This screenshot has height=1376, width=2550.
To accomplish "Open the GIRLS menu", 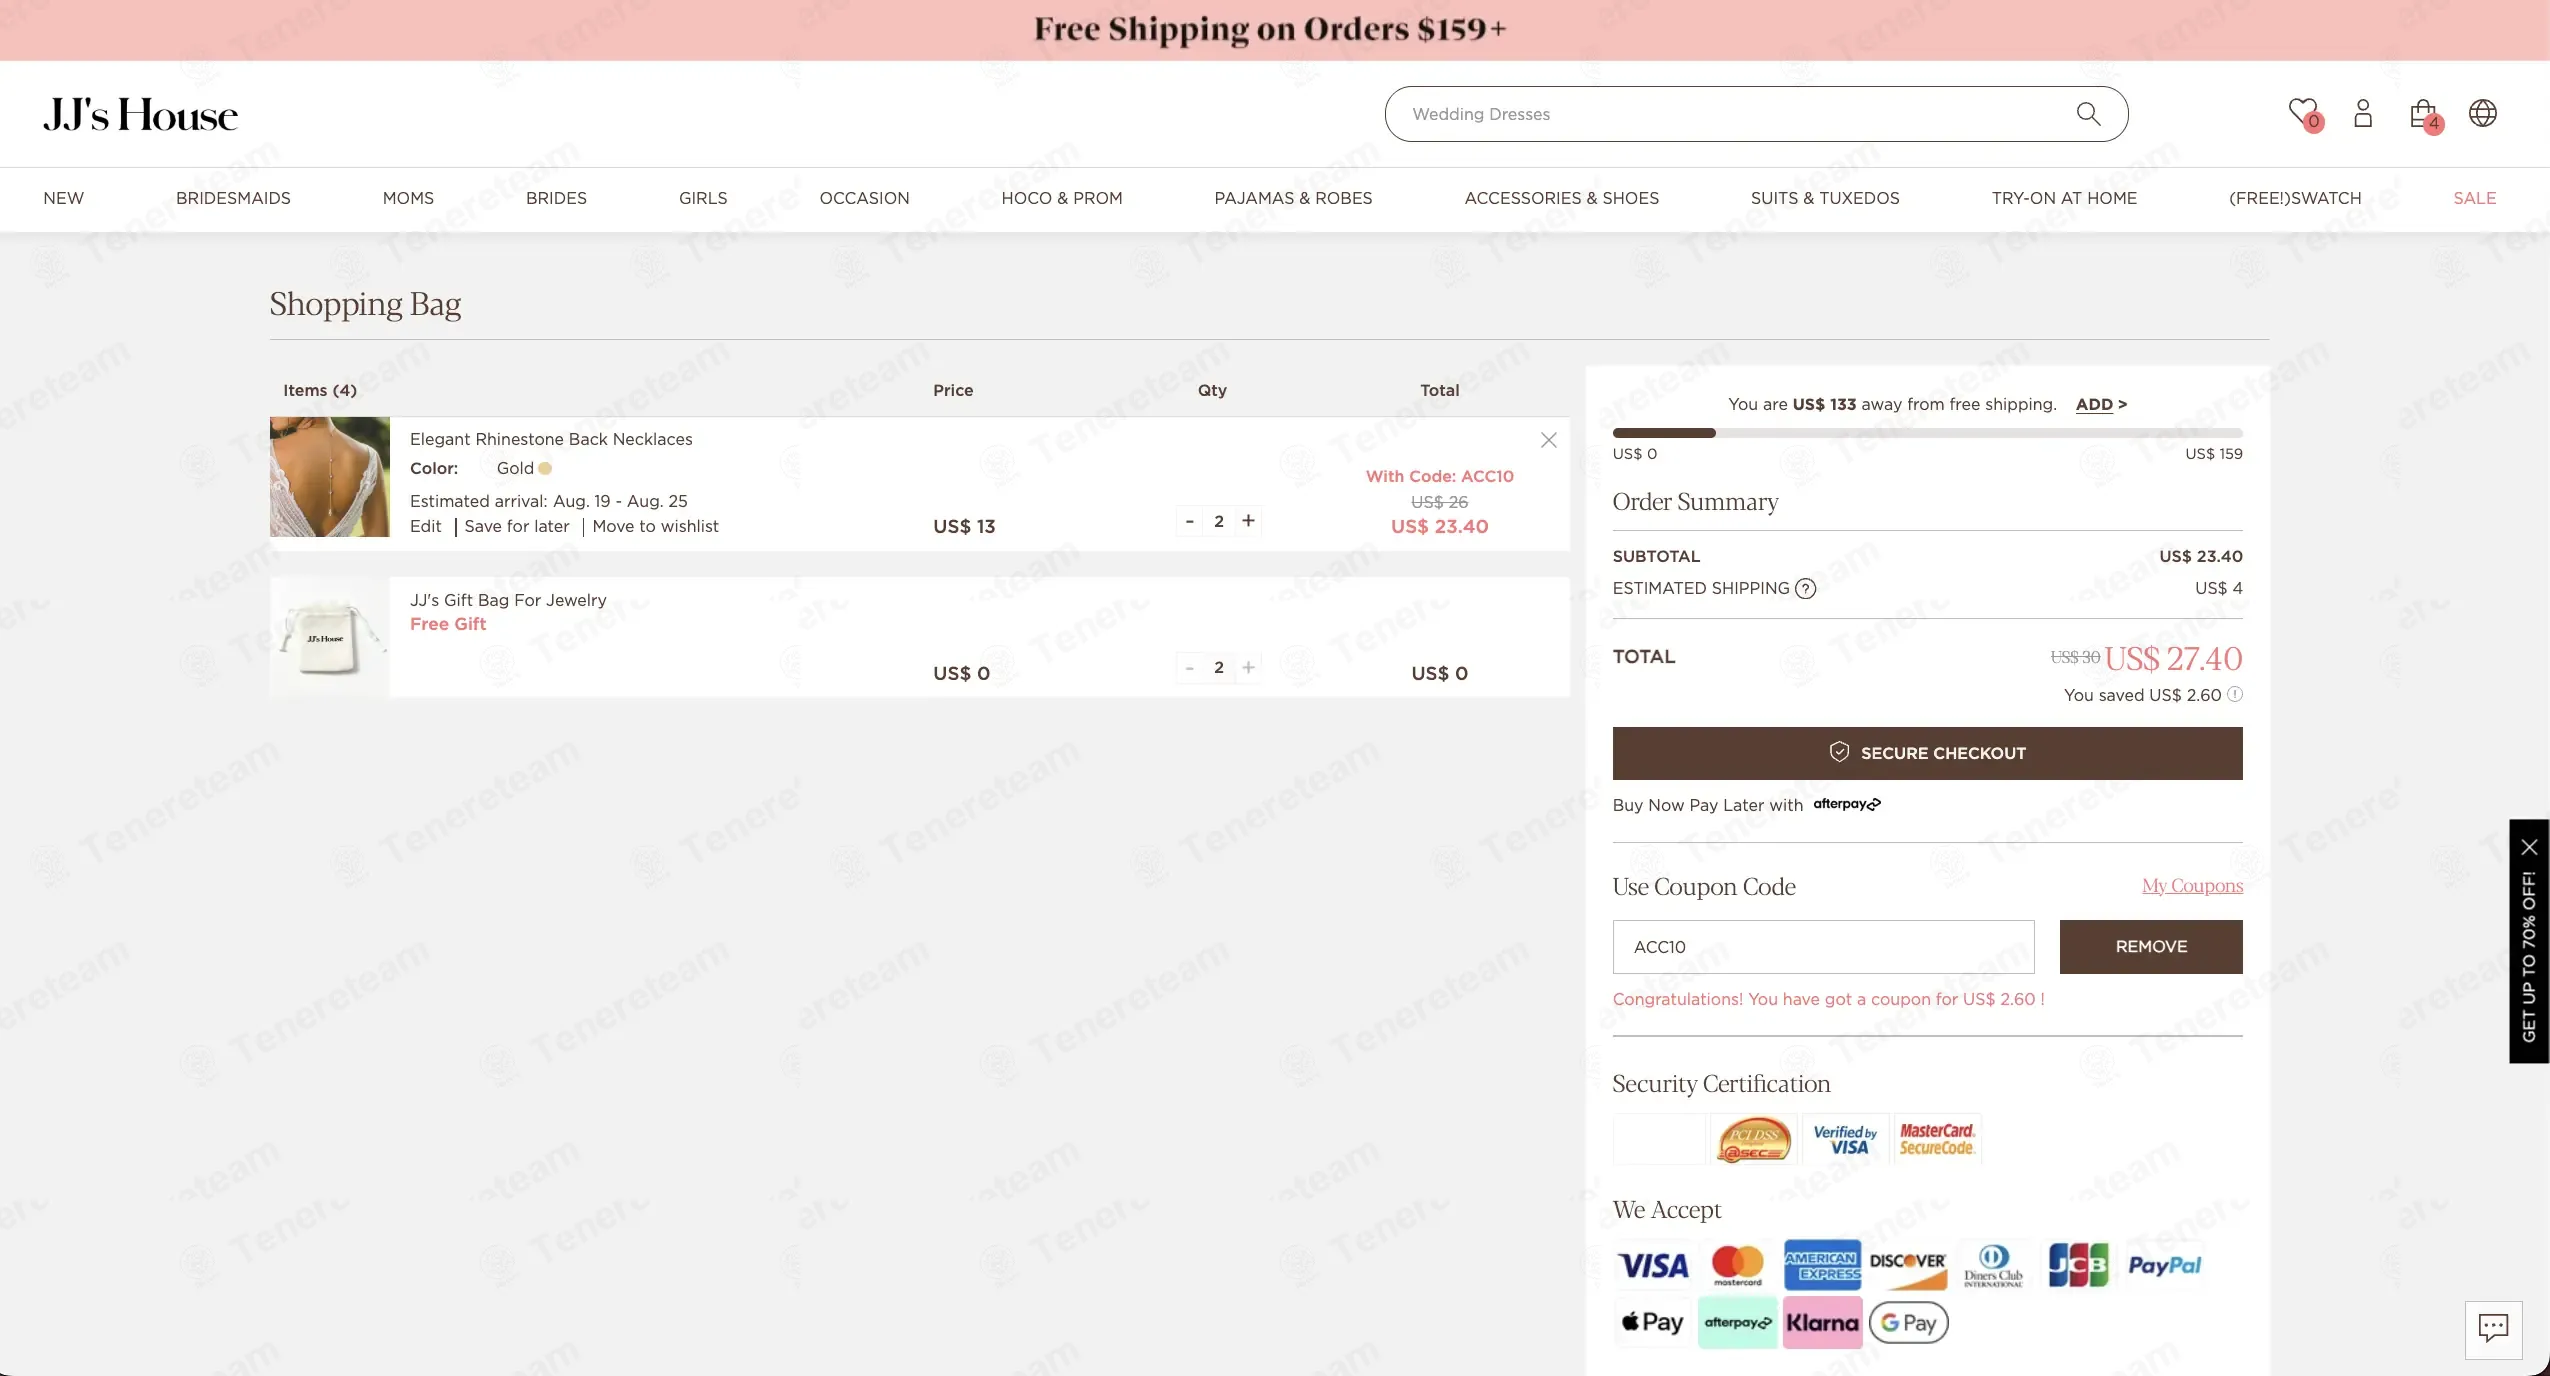I will pos(703,198).
